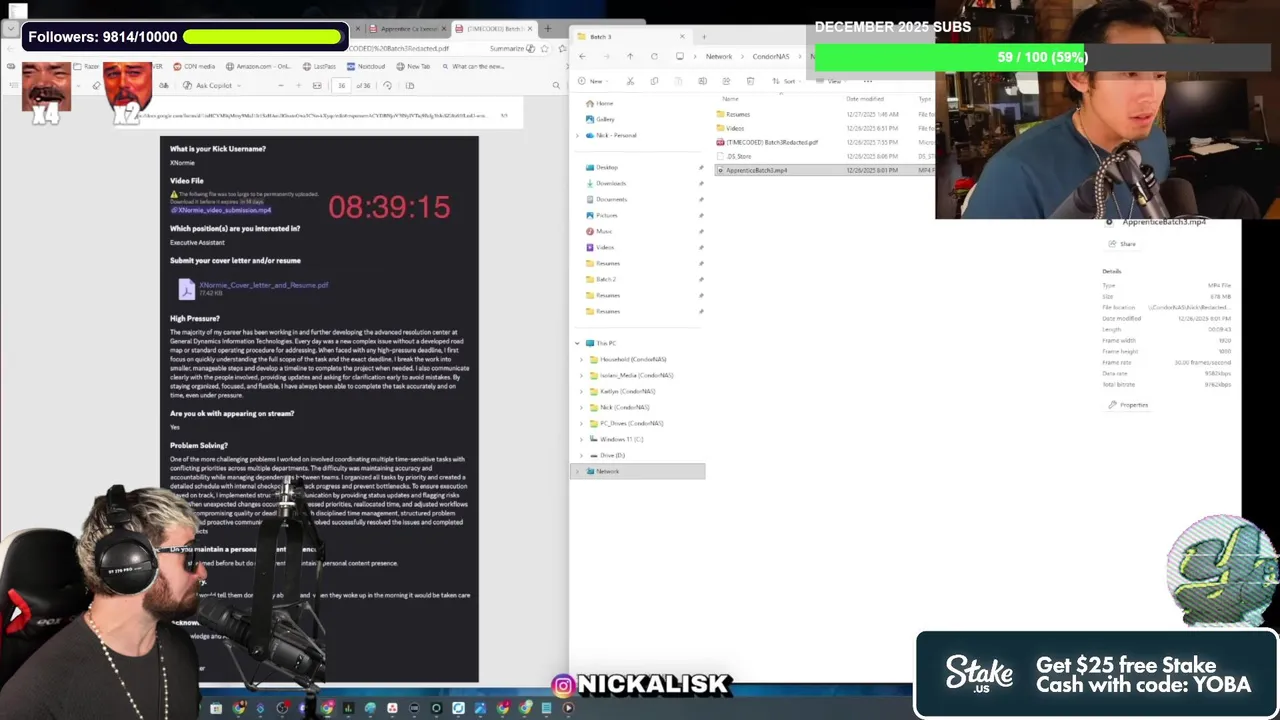Unpin Downloads using its pin icon
Screen dimensions: 1280x720
point(701,183)
